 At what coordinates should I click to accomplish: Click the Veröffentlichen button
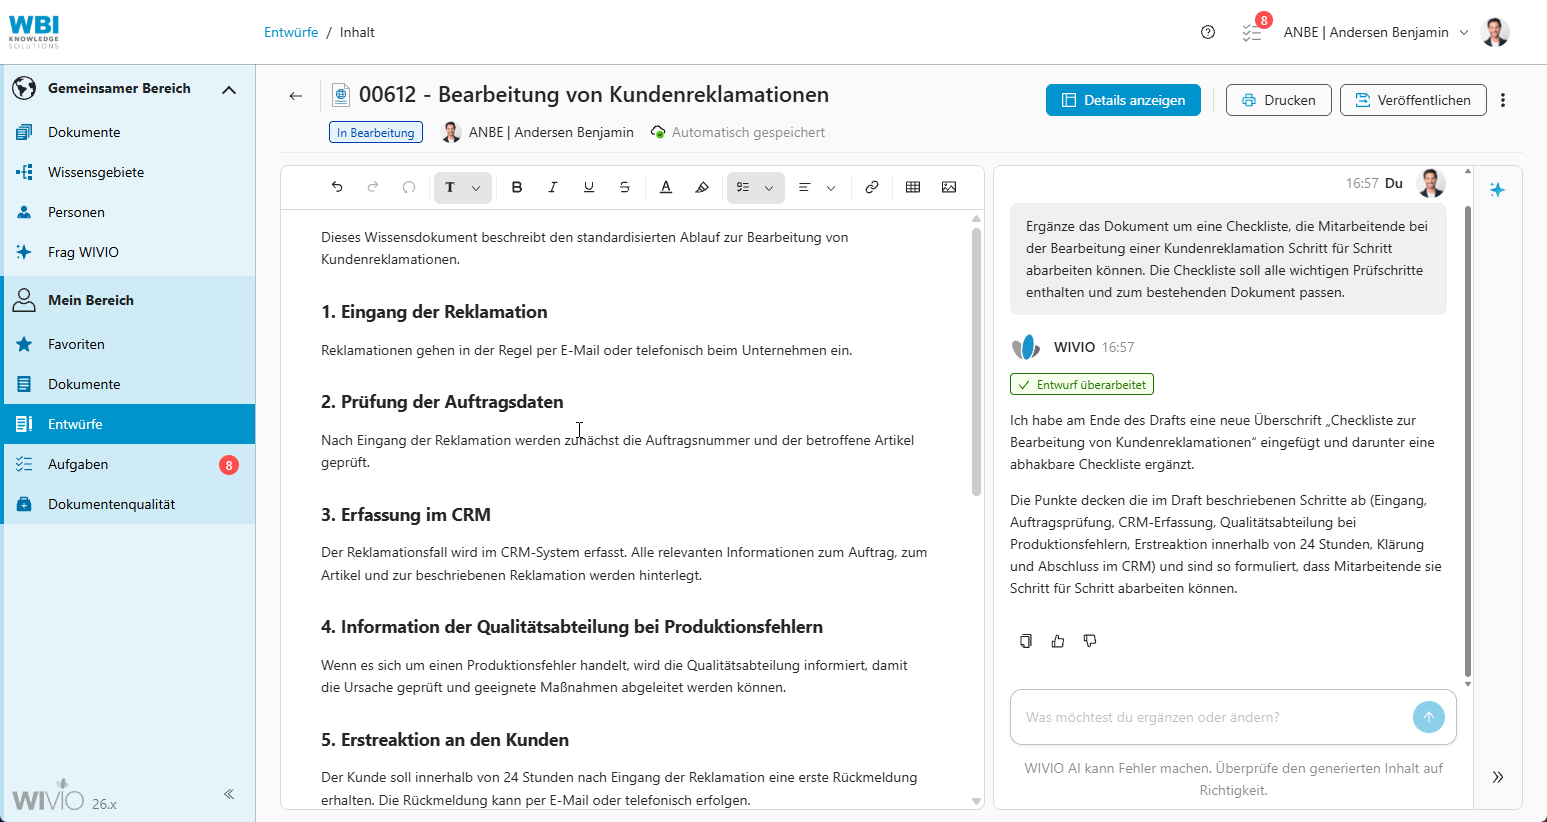[x=1413, y=100]
